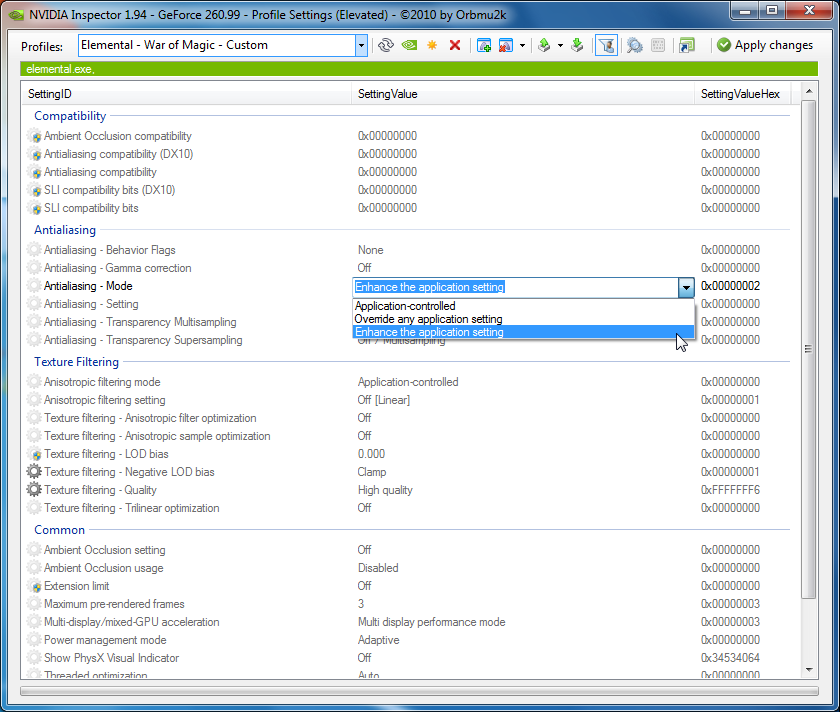This screenshot has height=712, width=840.
Task: Click the remove application from profile icon
Action: pyautogui.click(x=506, y=45)
